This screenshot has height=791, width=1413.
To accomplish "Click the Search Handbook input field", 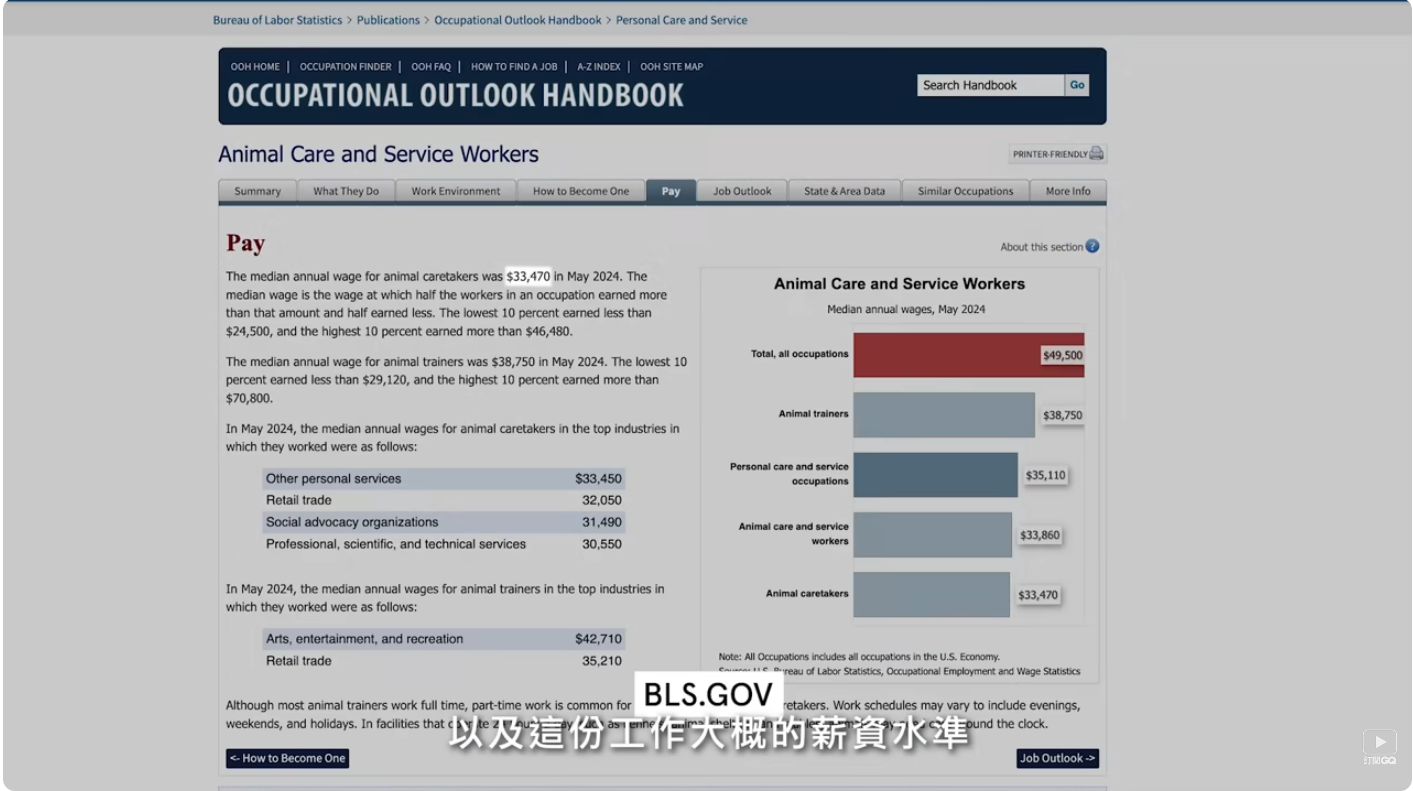I will tap(989, 86).
